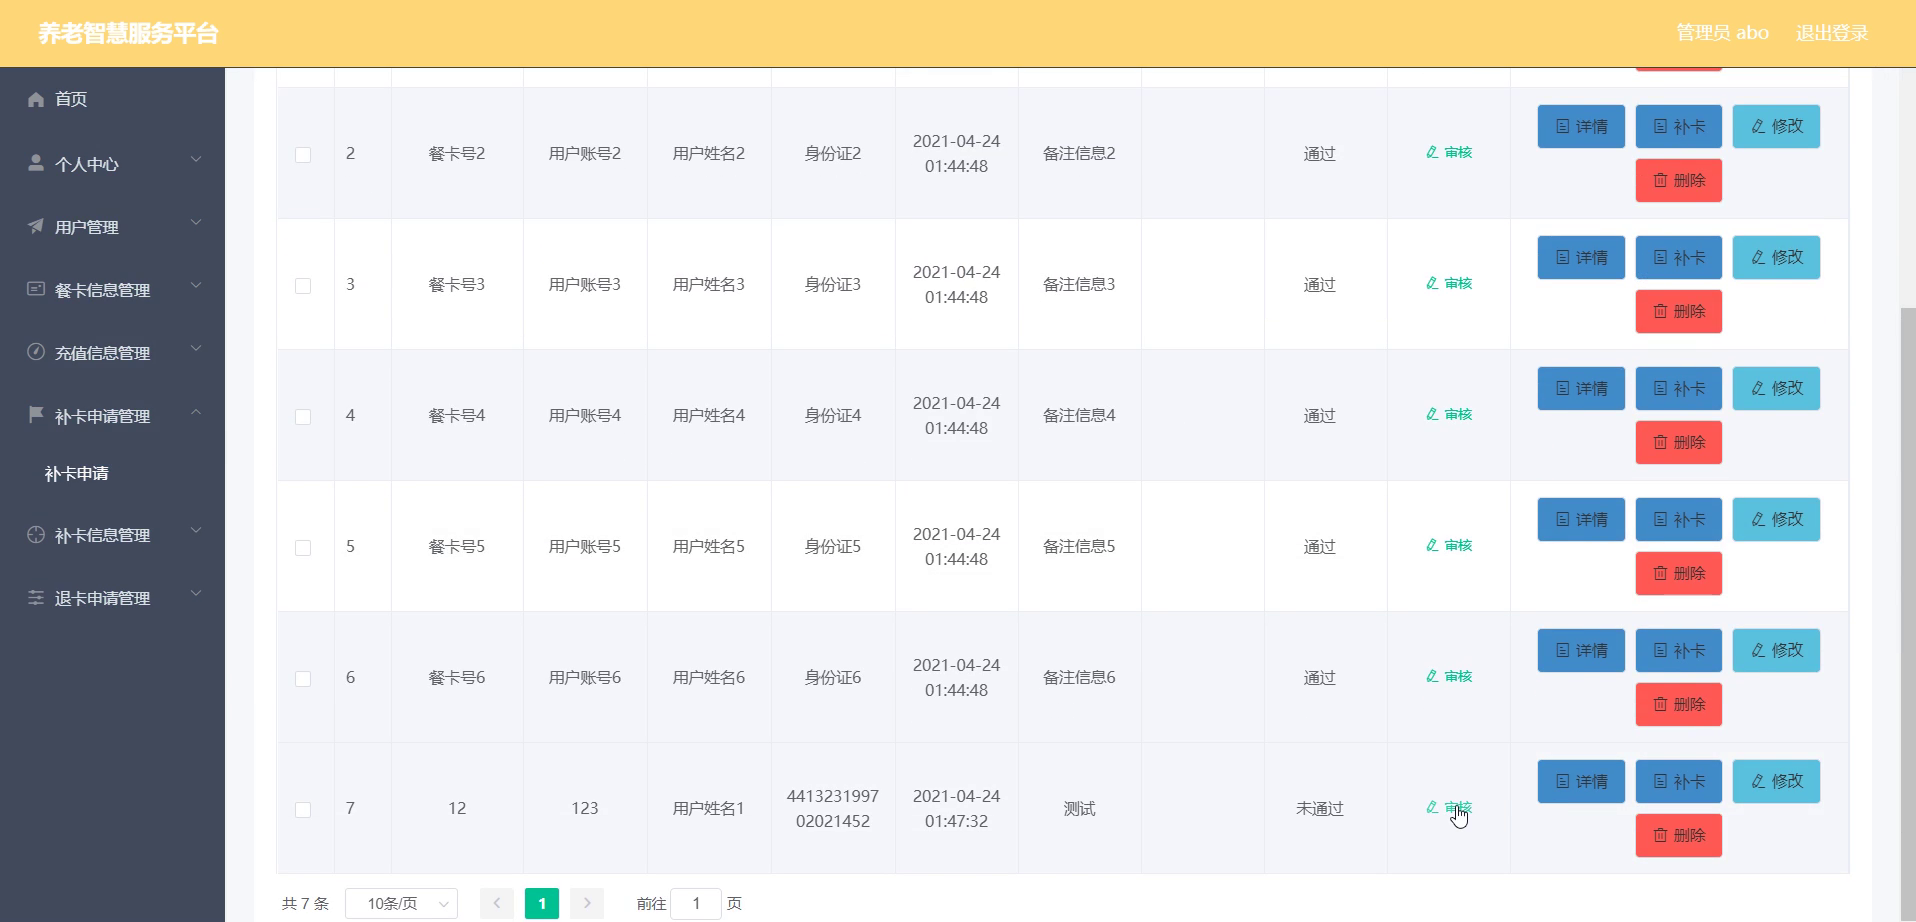
Task: Click document icon on row 5 补卡 button
Action: (1660, 519)
